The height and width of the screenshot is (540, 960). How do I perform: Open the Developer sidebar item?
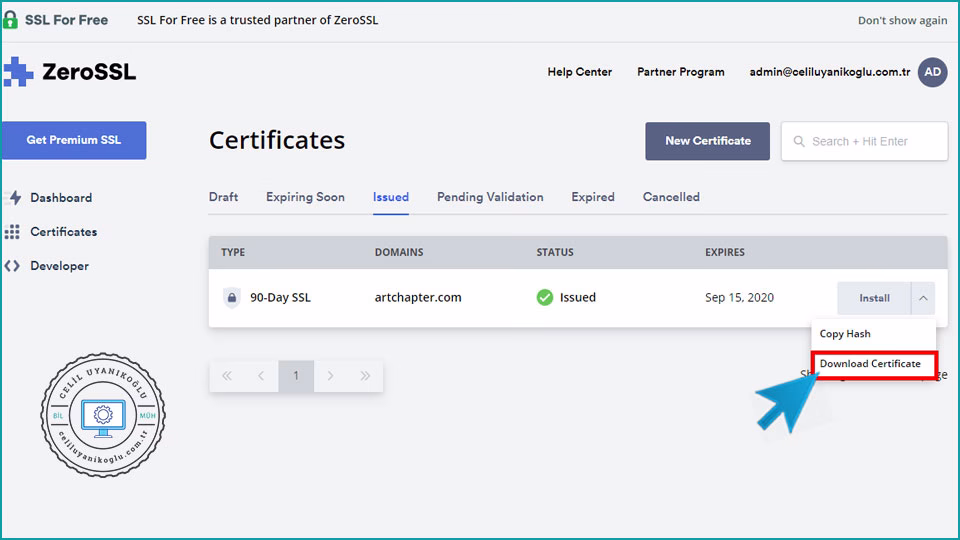tap(59, 266)
